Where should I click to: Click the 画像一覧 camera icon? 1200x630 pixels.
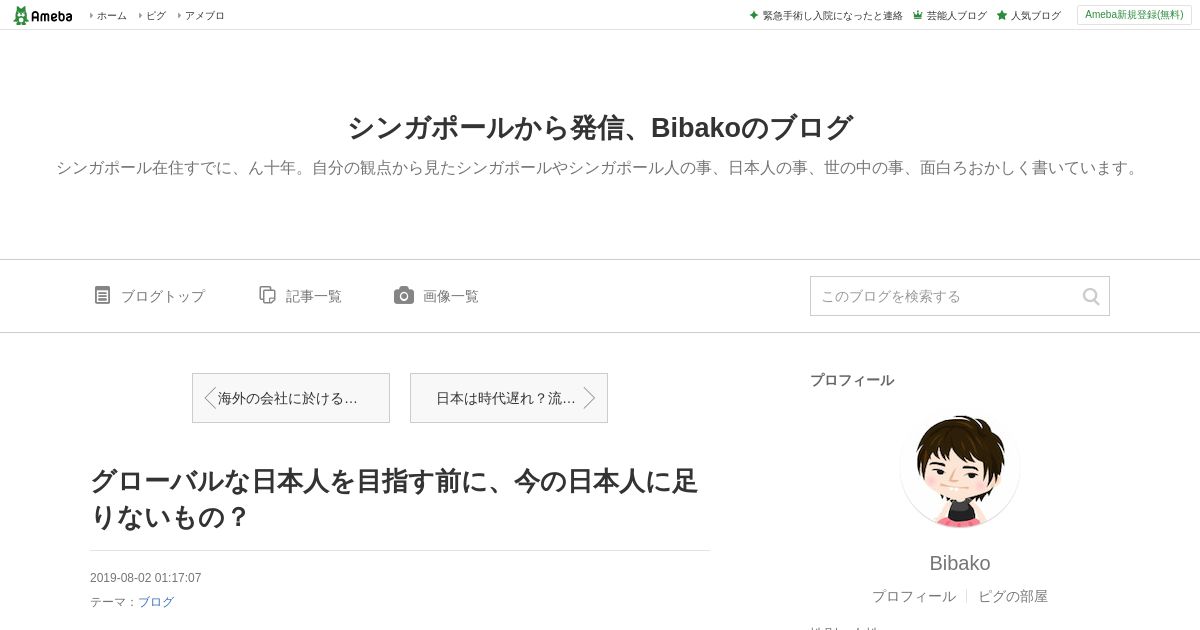[404, 295]
